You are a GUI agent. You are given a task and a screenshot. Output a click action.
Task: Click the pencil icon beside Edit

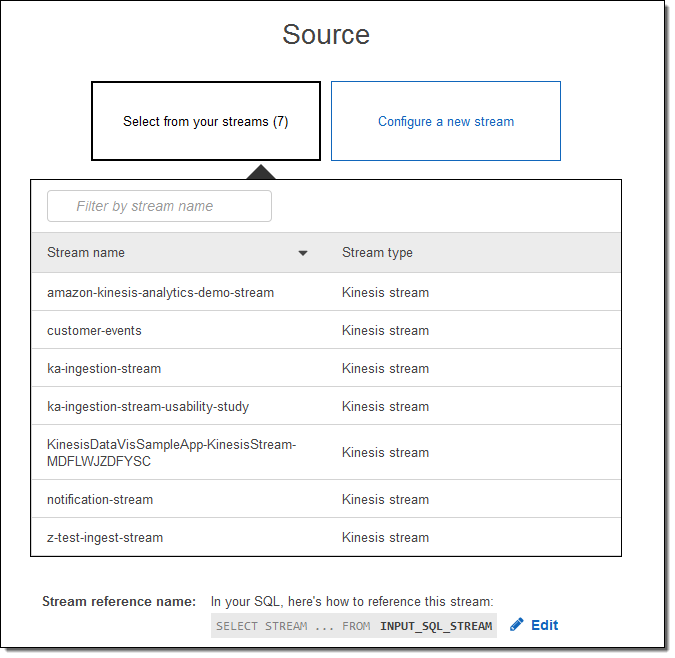516,625
